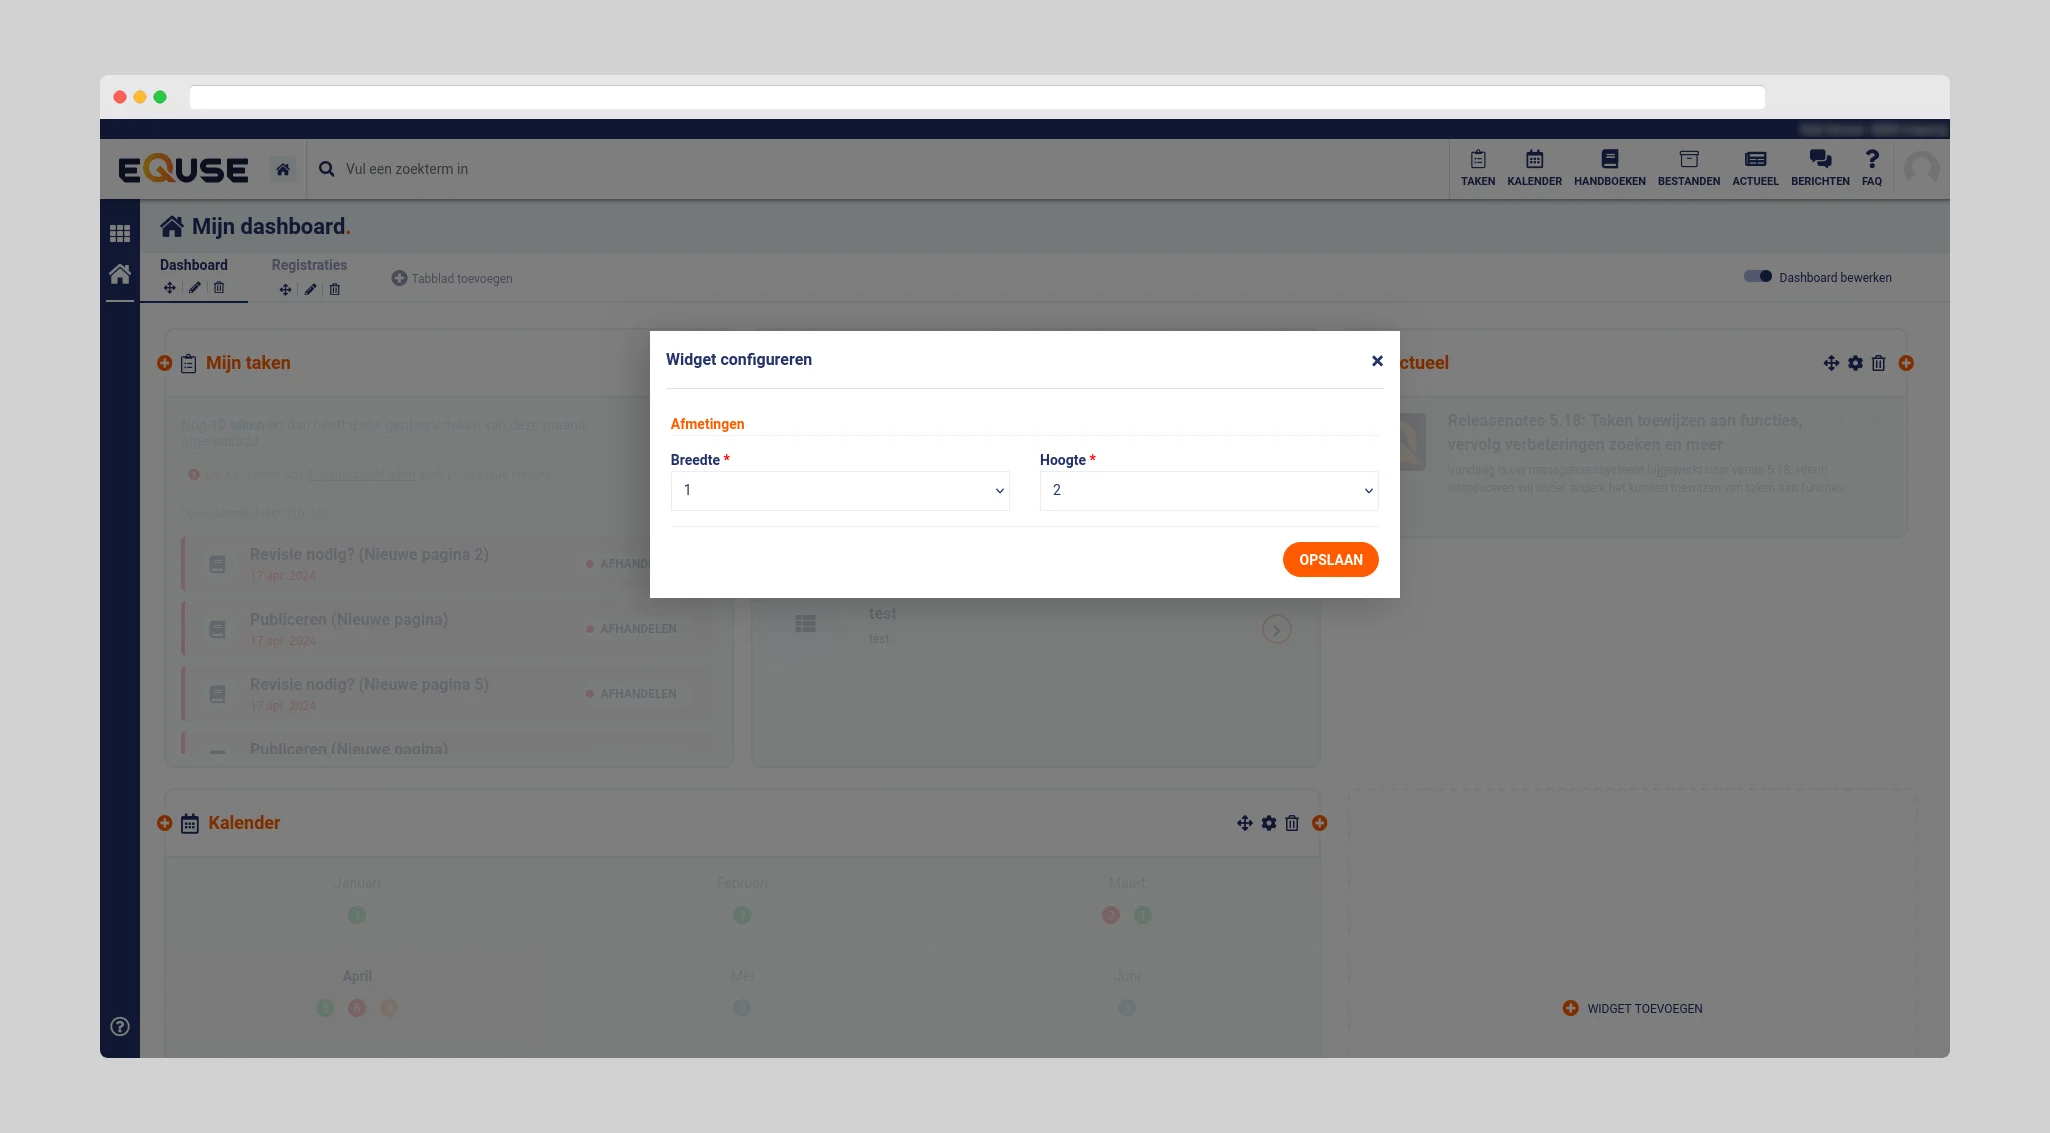Open the Breedte dropdown

(839, 490)
